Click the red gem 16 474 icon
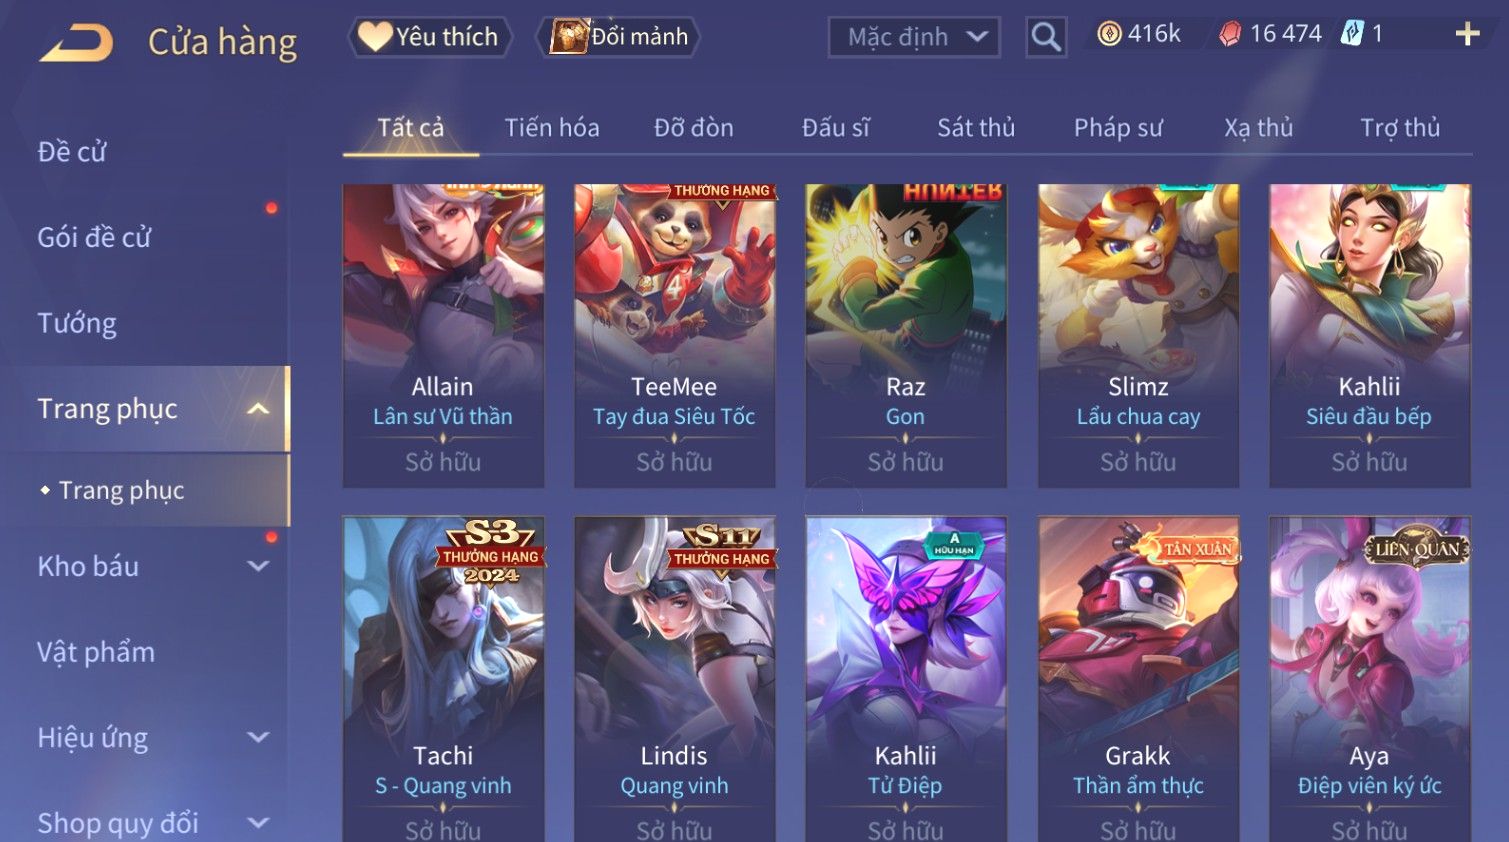The image size is (1509, 842). (1230, 34)
